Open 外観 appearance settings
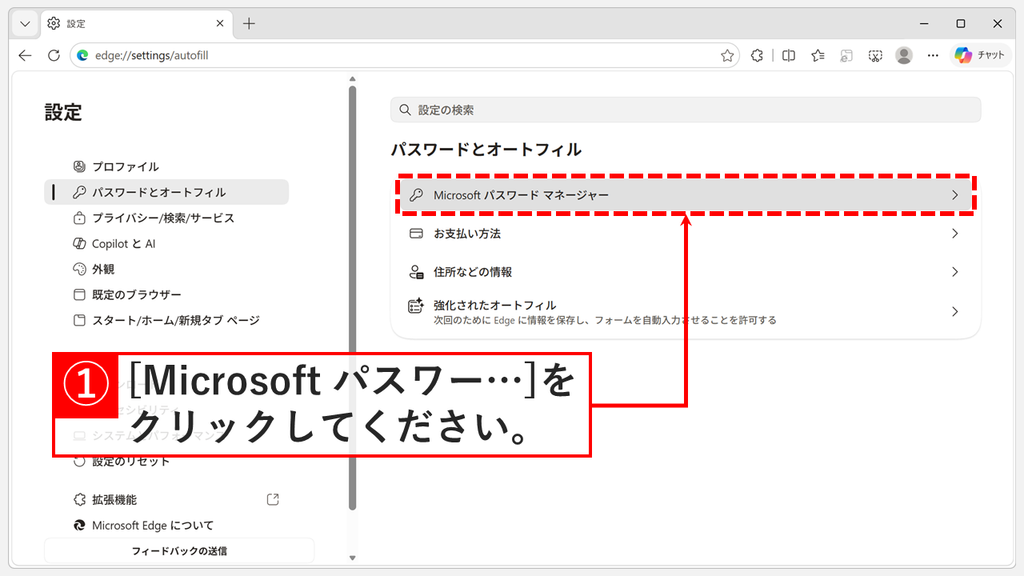Image resolution: width=1024 pixels, height=576 pixels. tap(167, 269)
